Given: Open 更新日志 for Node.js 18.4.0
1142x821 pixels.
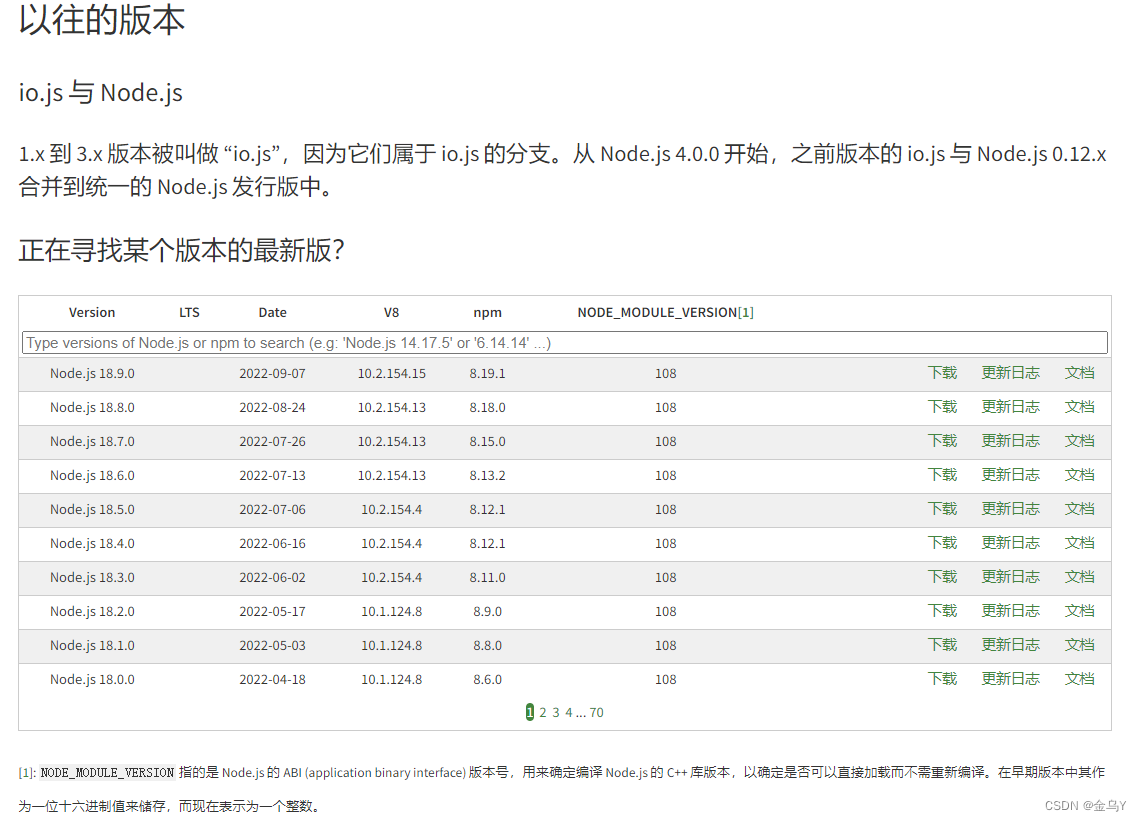Looking at the screenshot, I should point(1010,543).
